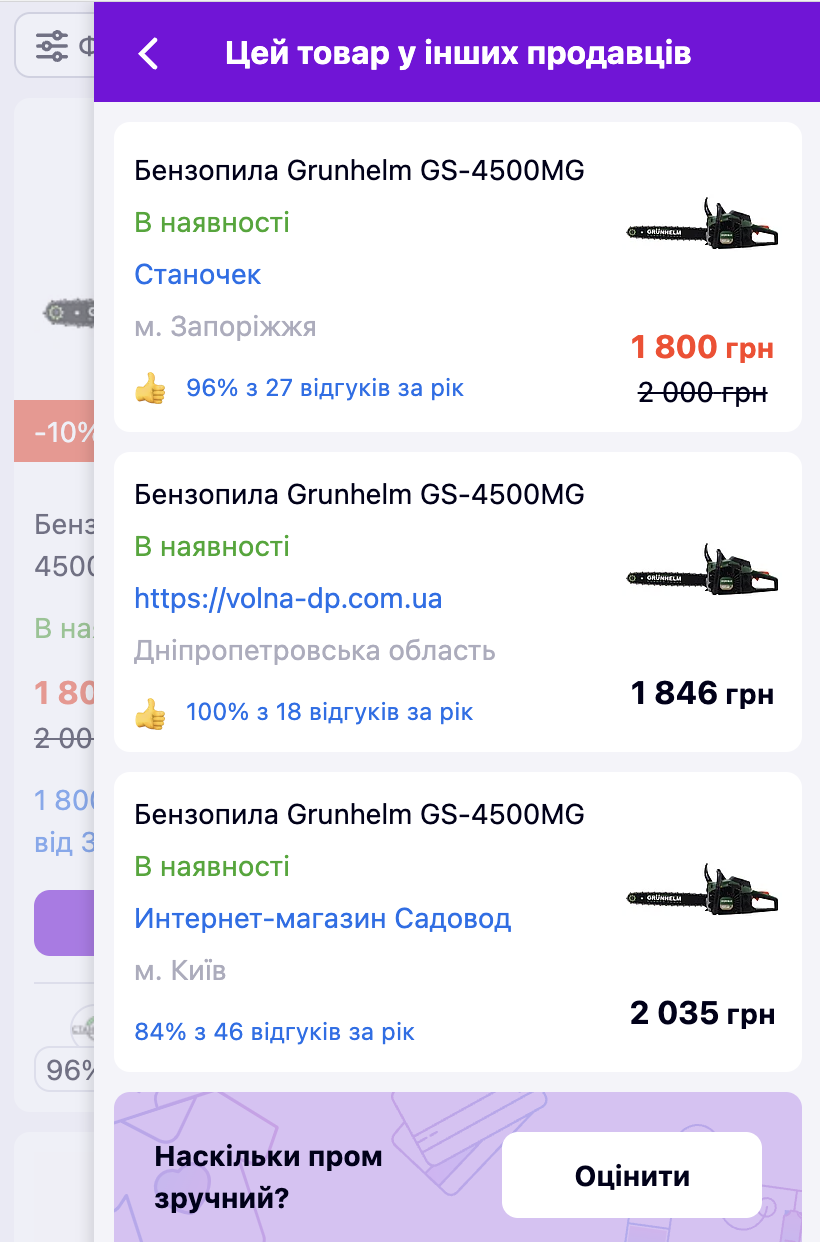Go back using the header arrow icon
The height and width of the screenshot is (1242, 820).
click(148, 53)
